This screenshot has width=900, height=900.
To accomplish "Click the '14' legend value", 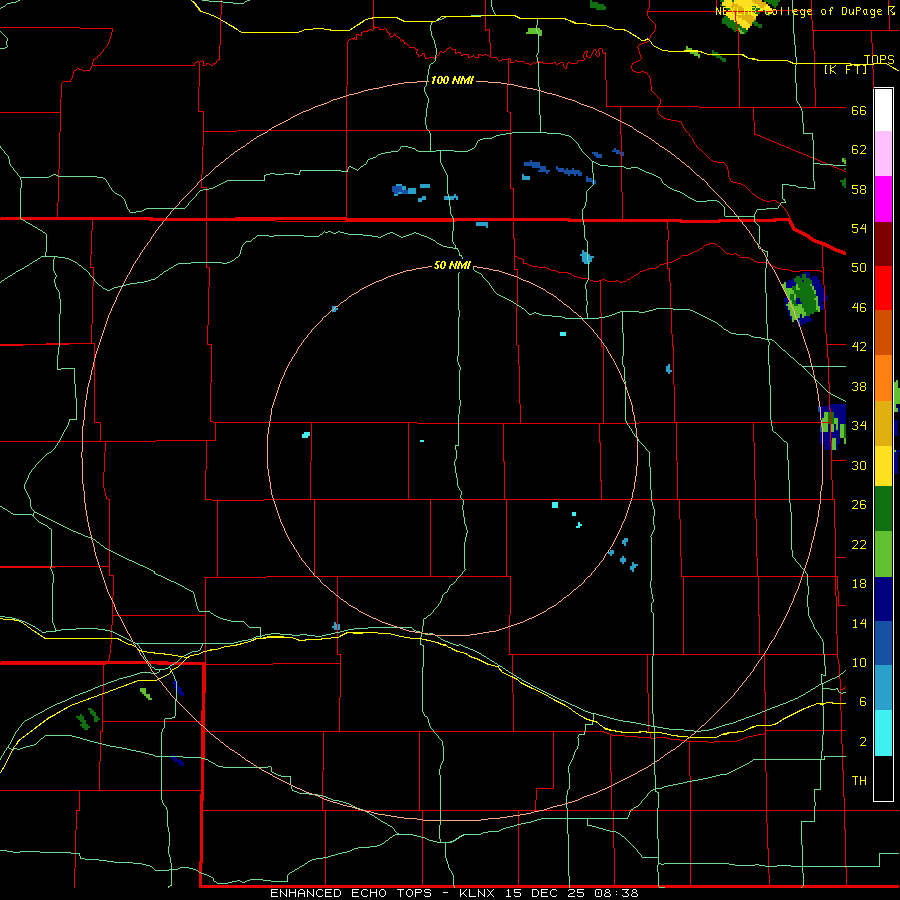I will coord(859,624).
